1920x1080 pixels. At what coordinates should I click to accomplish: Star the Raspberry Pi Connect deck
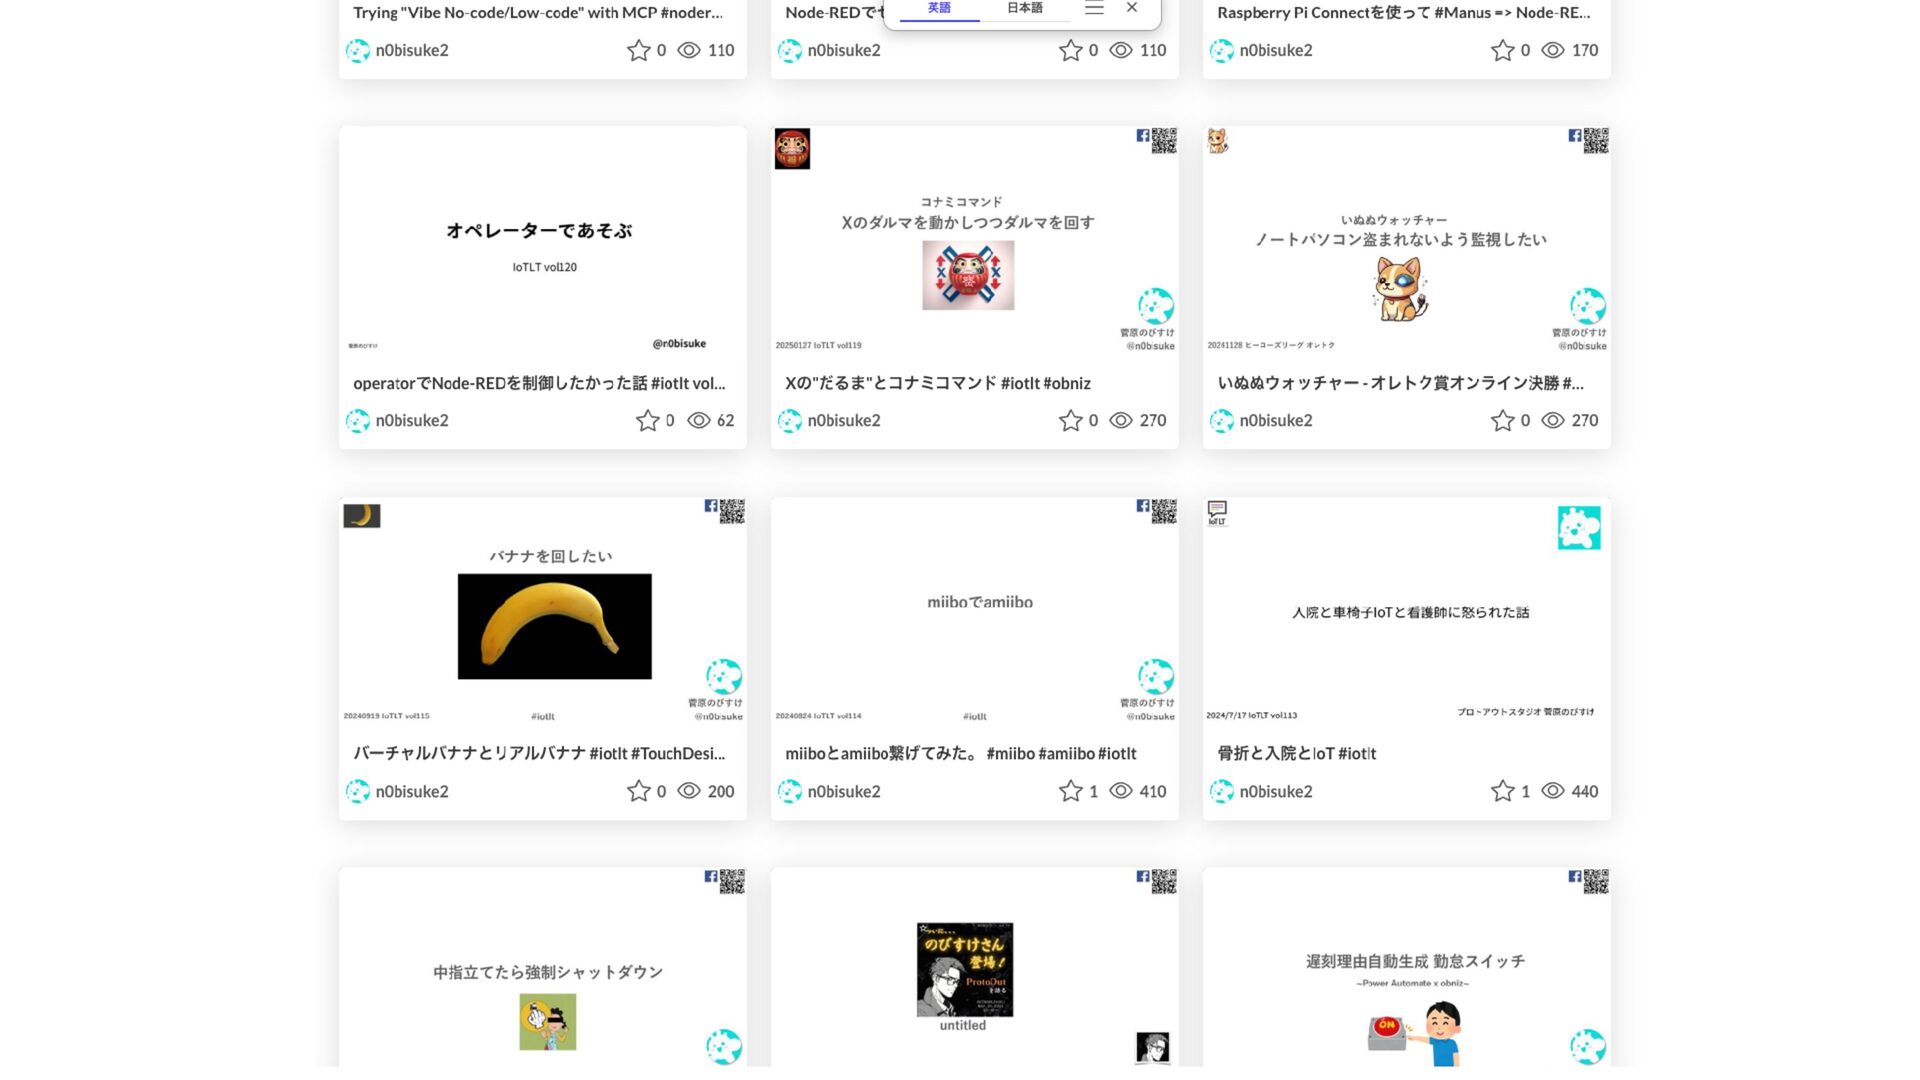pyautogui.click(x=1502, y=50)
